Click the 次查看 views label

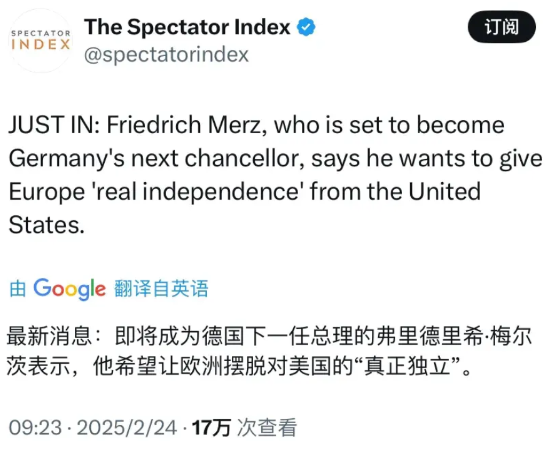click(267, 427)
